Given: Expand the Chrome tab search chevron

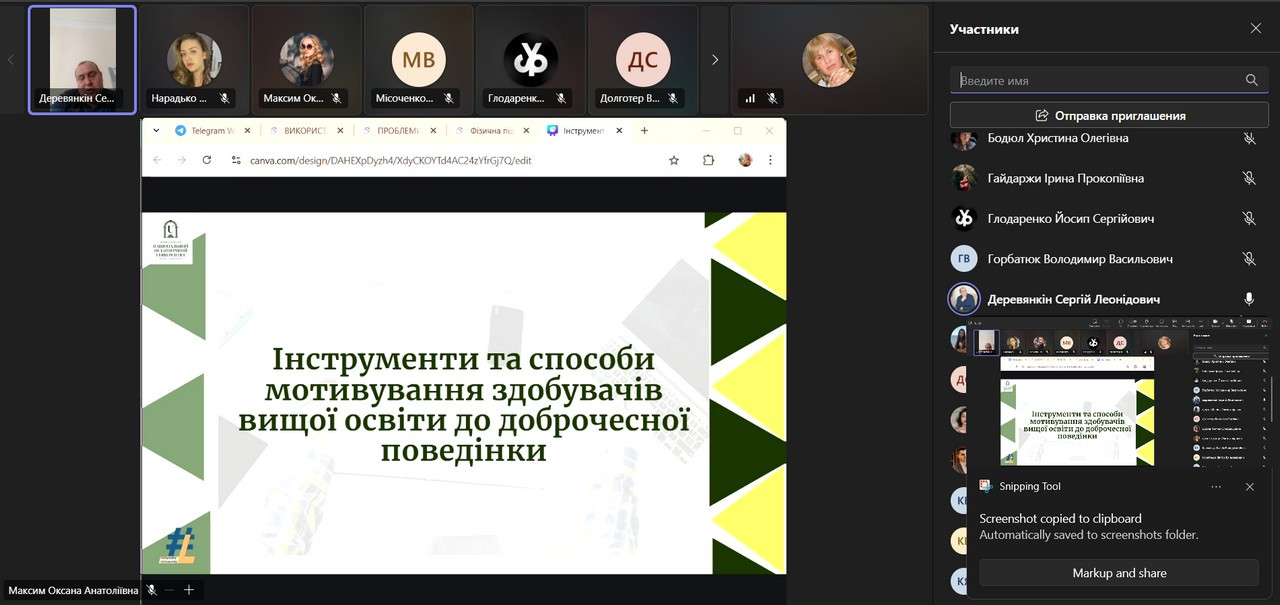Looking at the screenshot, I should (156, 131).
